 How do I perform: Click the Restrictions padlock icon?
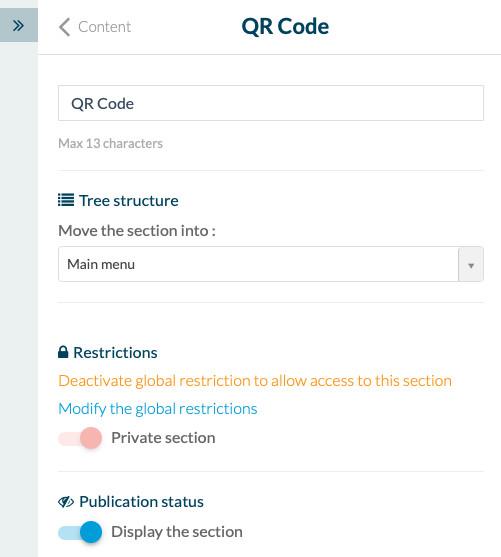63,352
